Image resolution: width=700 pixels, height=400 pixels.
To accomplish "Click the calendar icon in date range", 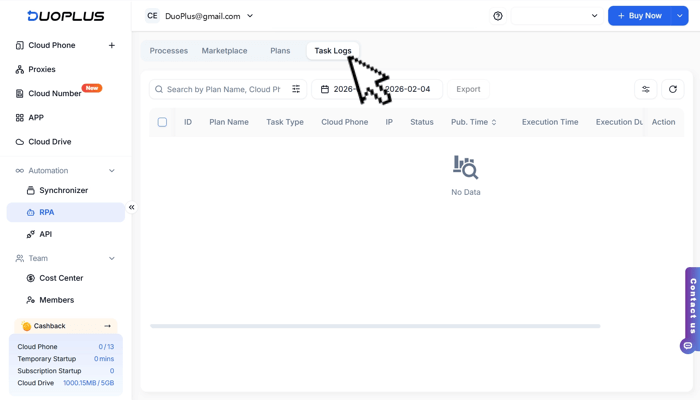I will pos(325,89).
